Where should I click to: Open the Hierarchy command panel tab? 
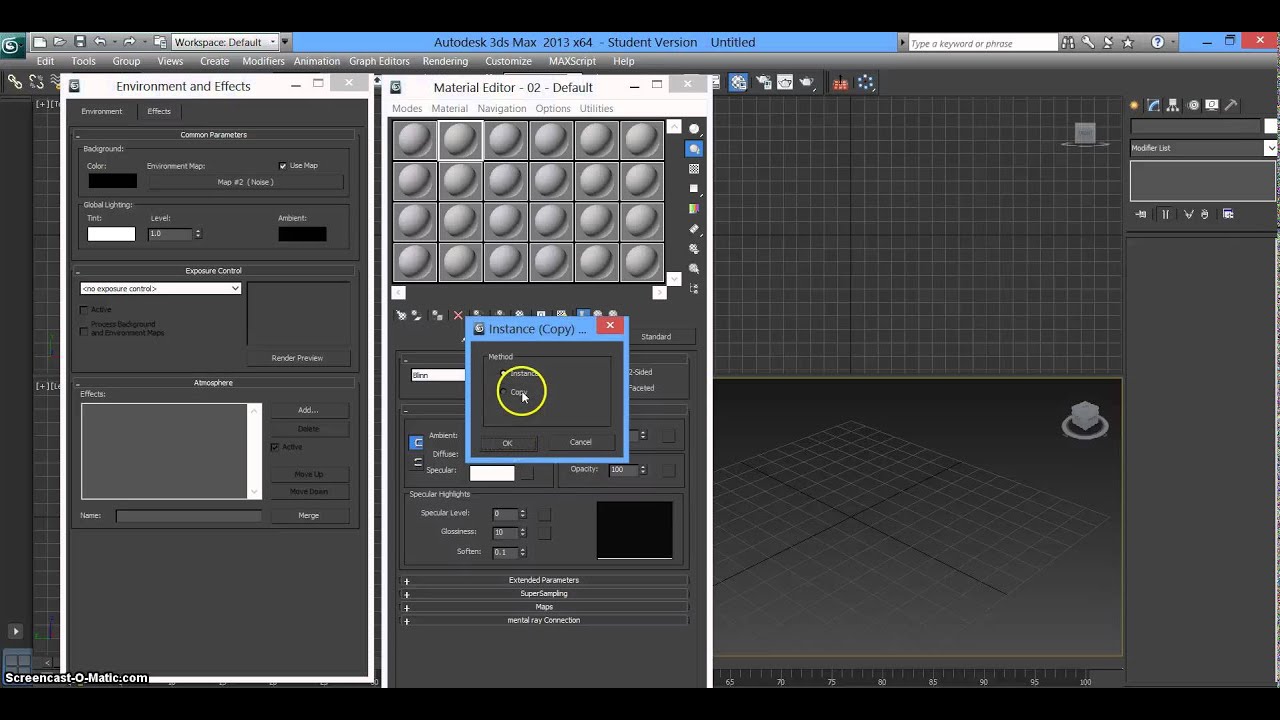1173,105
